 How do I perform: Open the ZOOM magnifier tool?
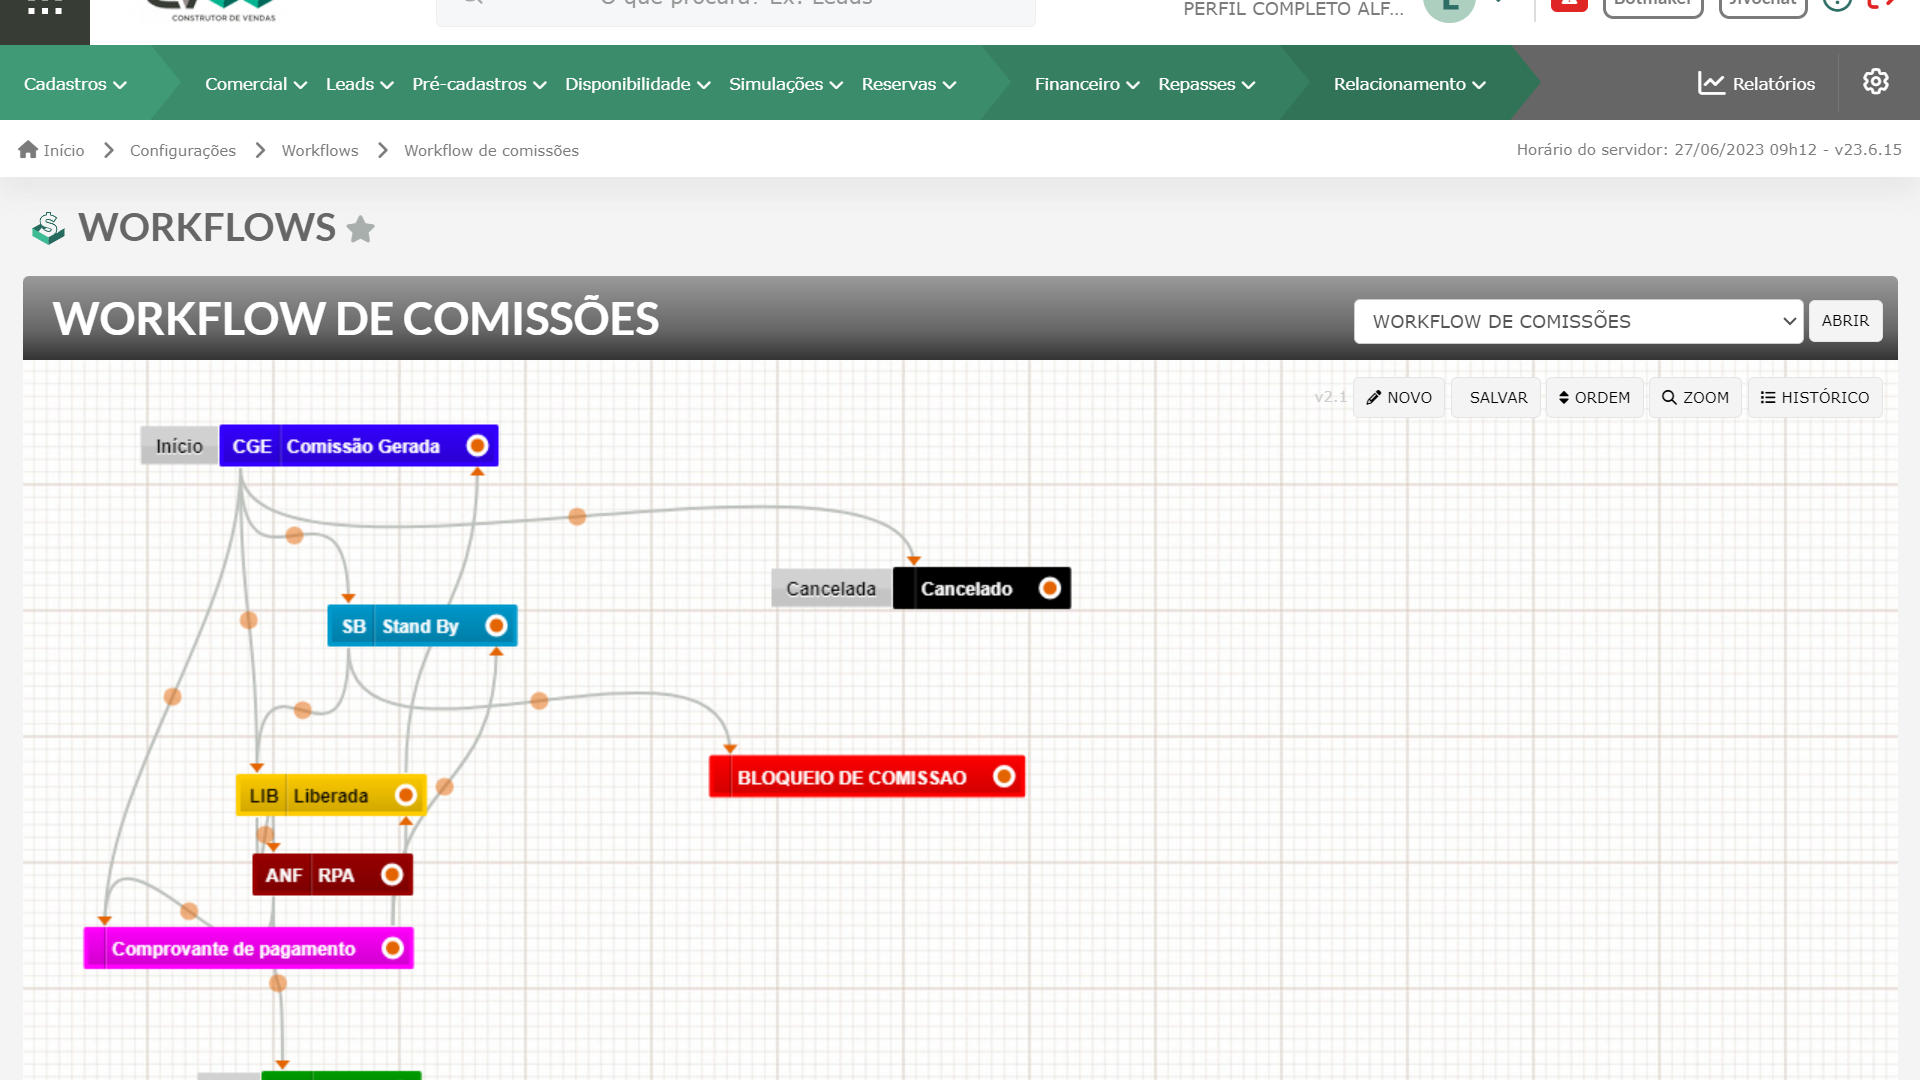[x=1695, y=398]
